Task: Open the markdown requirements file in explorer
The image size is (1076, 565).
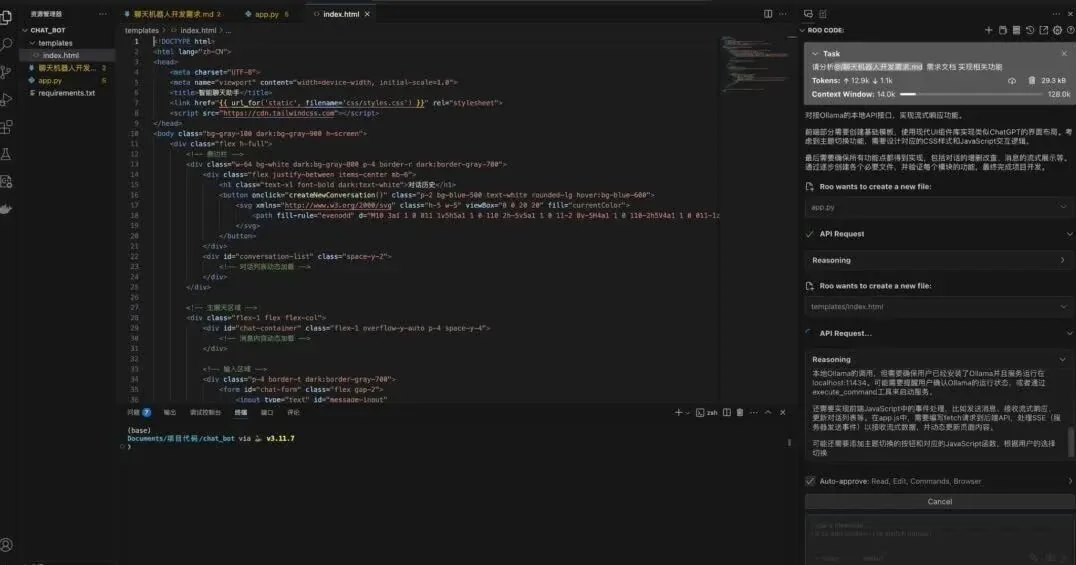Action: (66, 68)
